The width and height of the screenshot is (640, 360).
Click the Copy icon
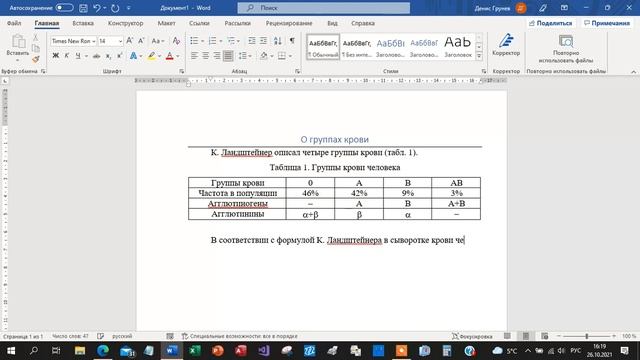click(36, 49)
